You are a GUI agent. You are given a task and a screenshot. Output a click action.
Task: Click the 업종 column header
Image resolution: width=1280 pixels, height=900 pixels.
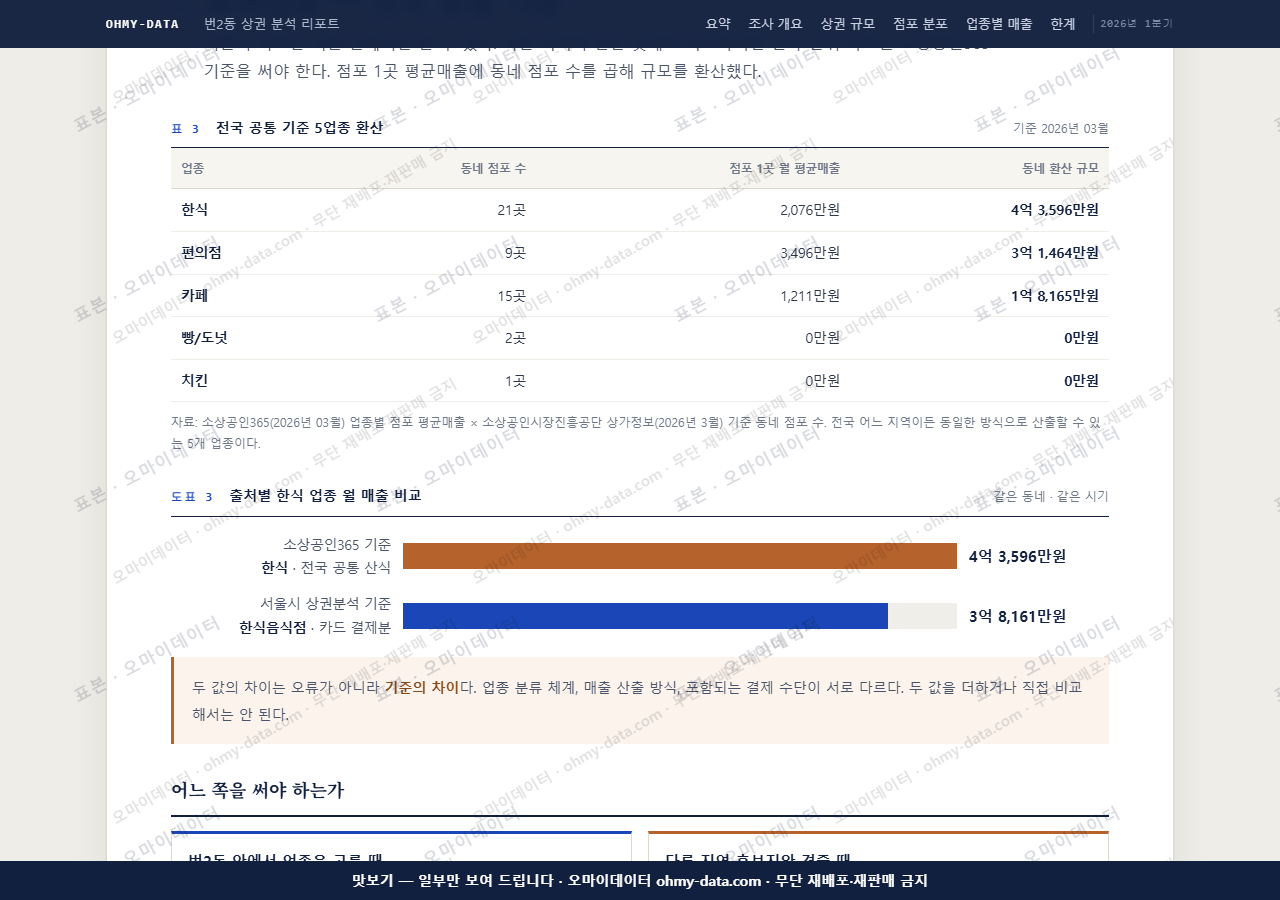[192, 168]
